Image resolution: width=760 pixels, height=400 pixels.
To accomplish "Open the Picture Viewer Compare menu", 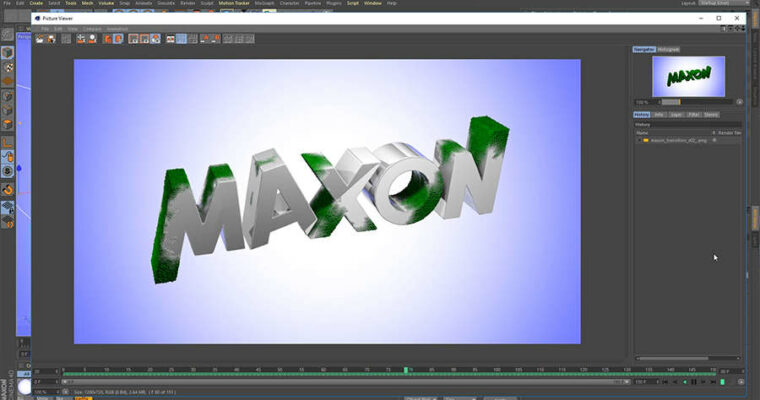I will pos(92,29).
